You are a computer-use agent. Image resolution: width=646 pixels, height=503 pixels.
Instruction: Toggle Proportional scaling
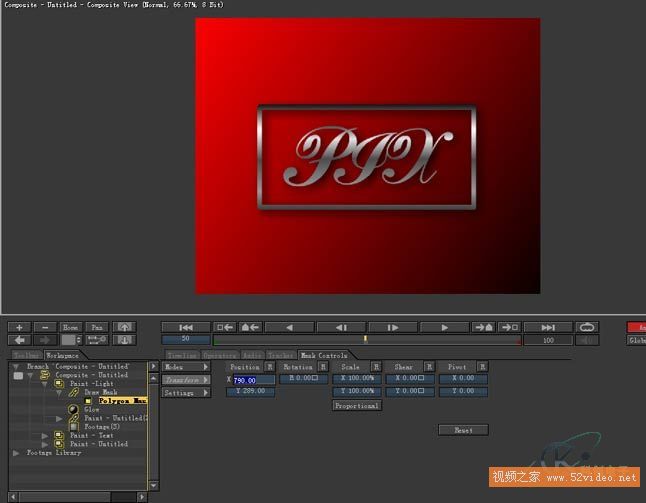[357, 406]
